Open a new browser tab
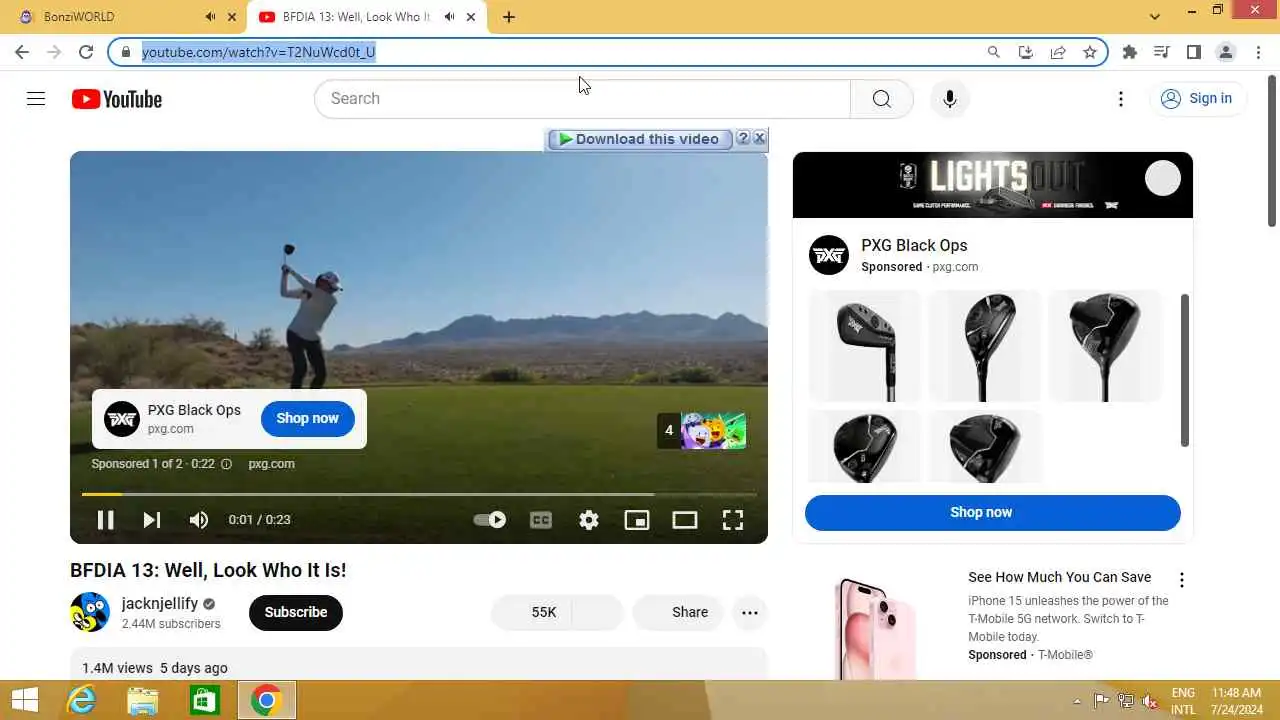Image resolution: width=1280 pixels, height=720 pixels. 509,17
